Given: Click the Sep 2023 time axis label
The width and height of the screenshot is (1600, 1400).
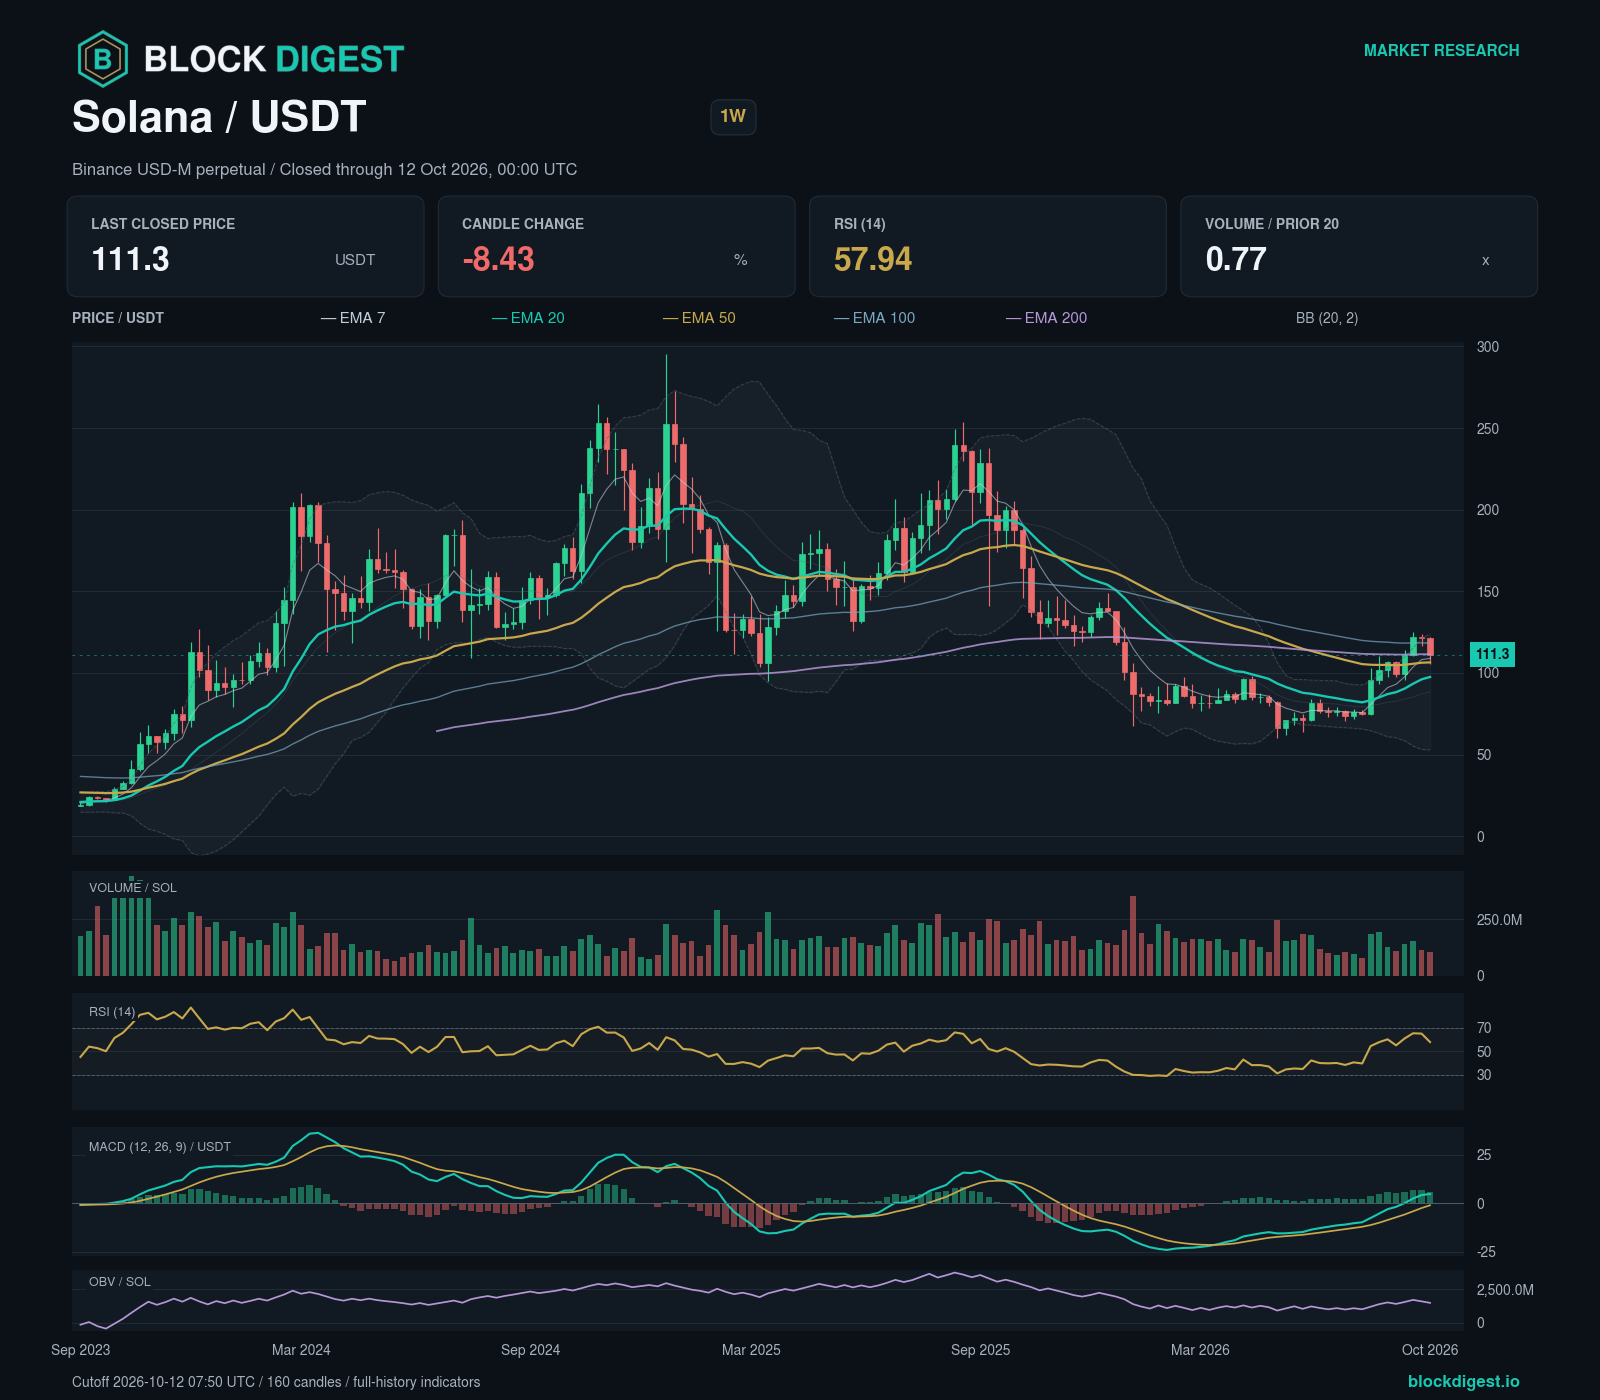Looking at the screenshot, I should click(81, 1350).
